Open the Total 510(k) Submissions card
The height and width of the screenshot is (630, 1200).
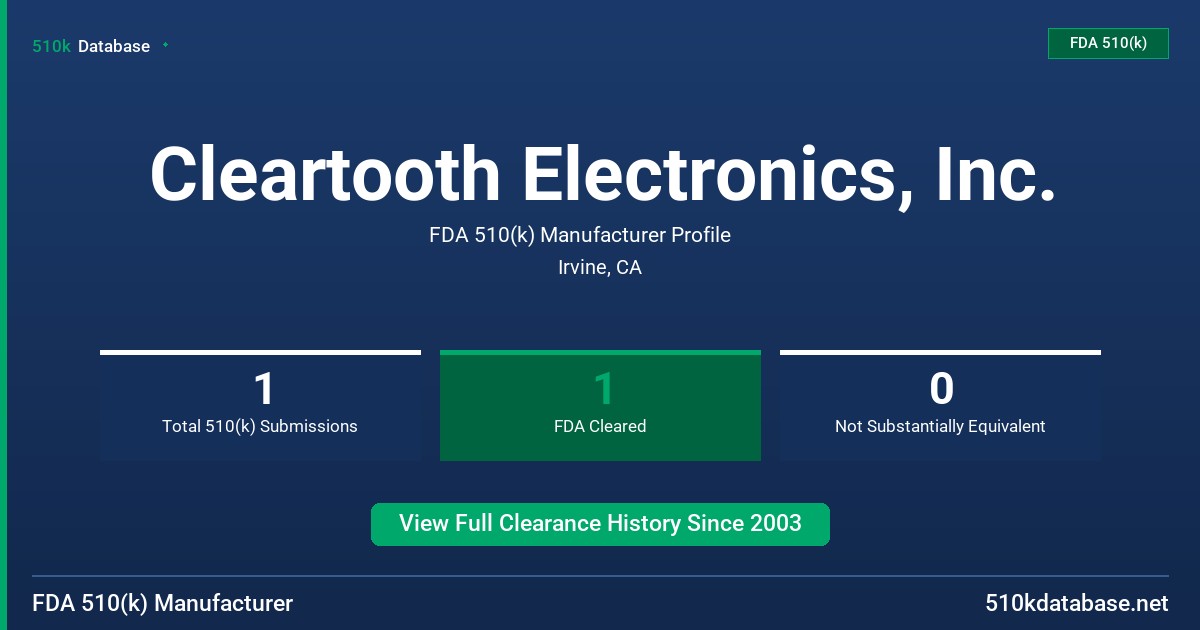click(x=260, y=406)
